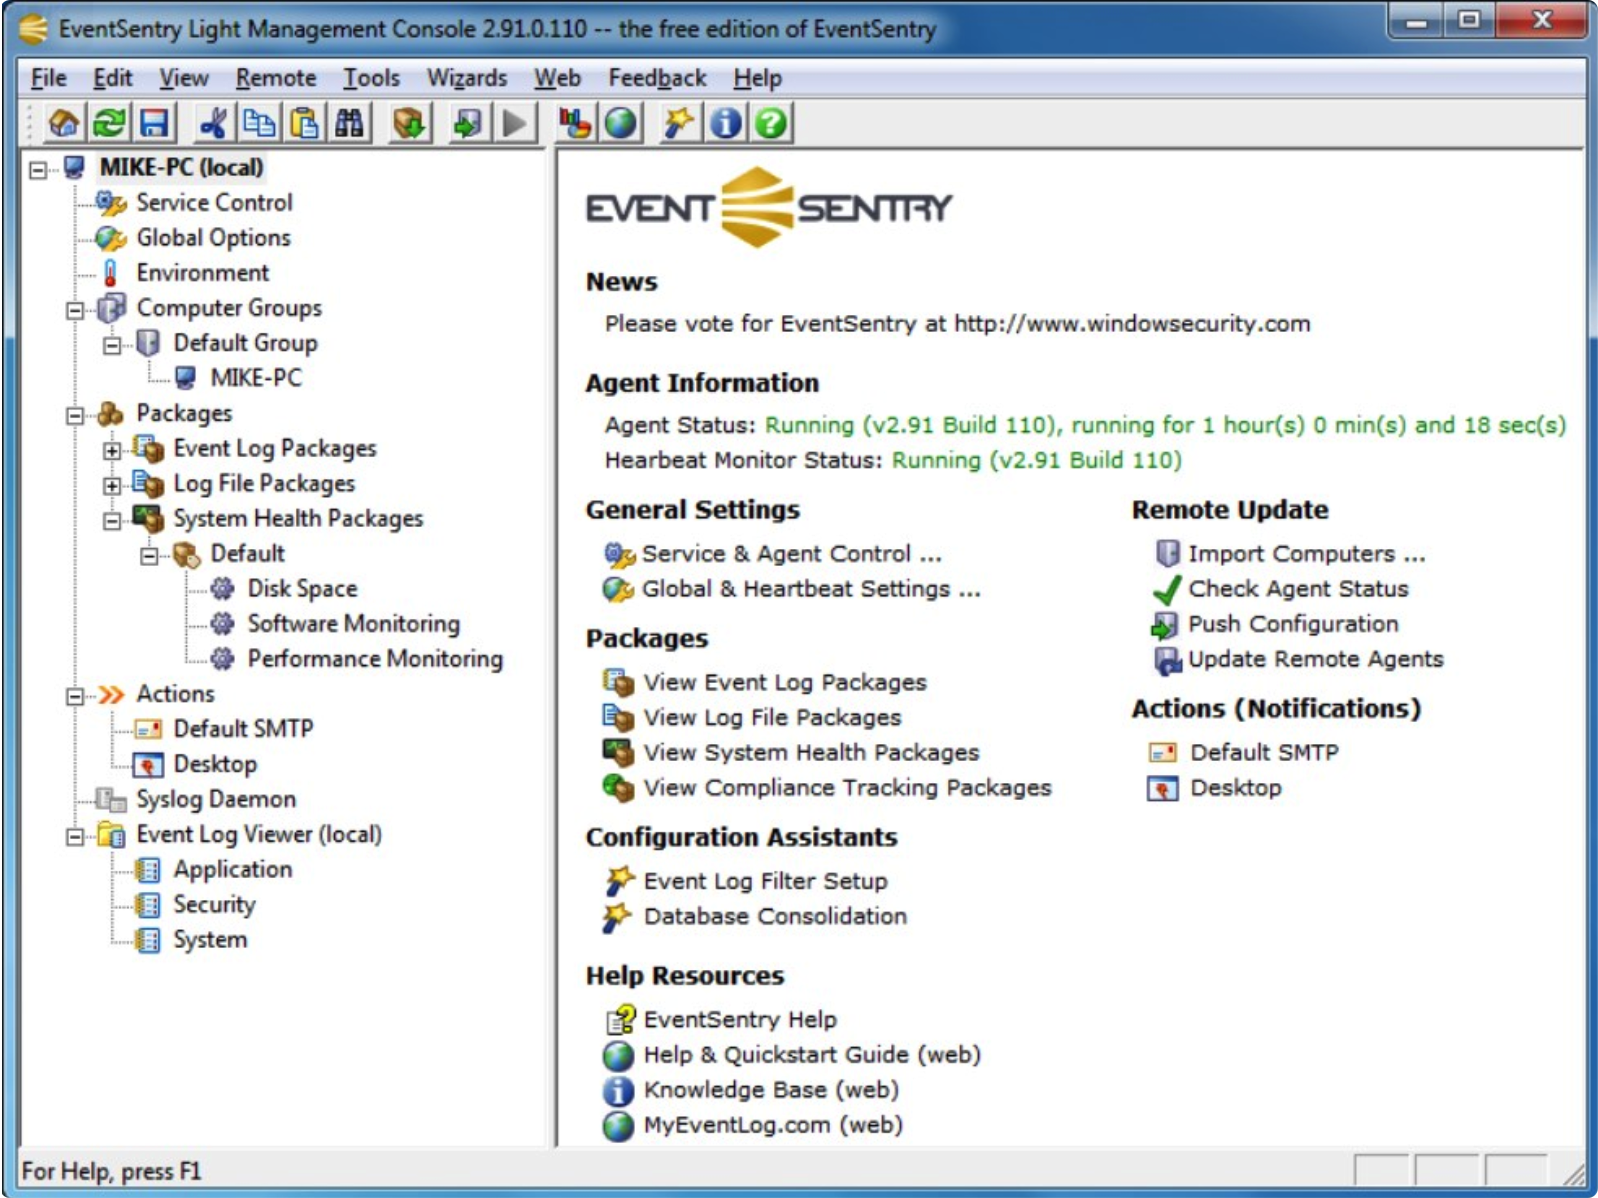
Task: Click the Copy toolbar icon
Action: 259,123
